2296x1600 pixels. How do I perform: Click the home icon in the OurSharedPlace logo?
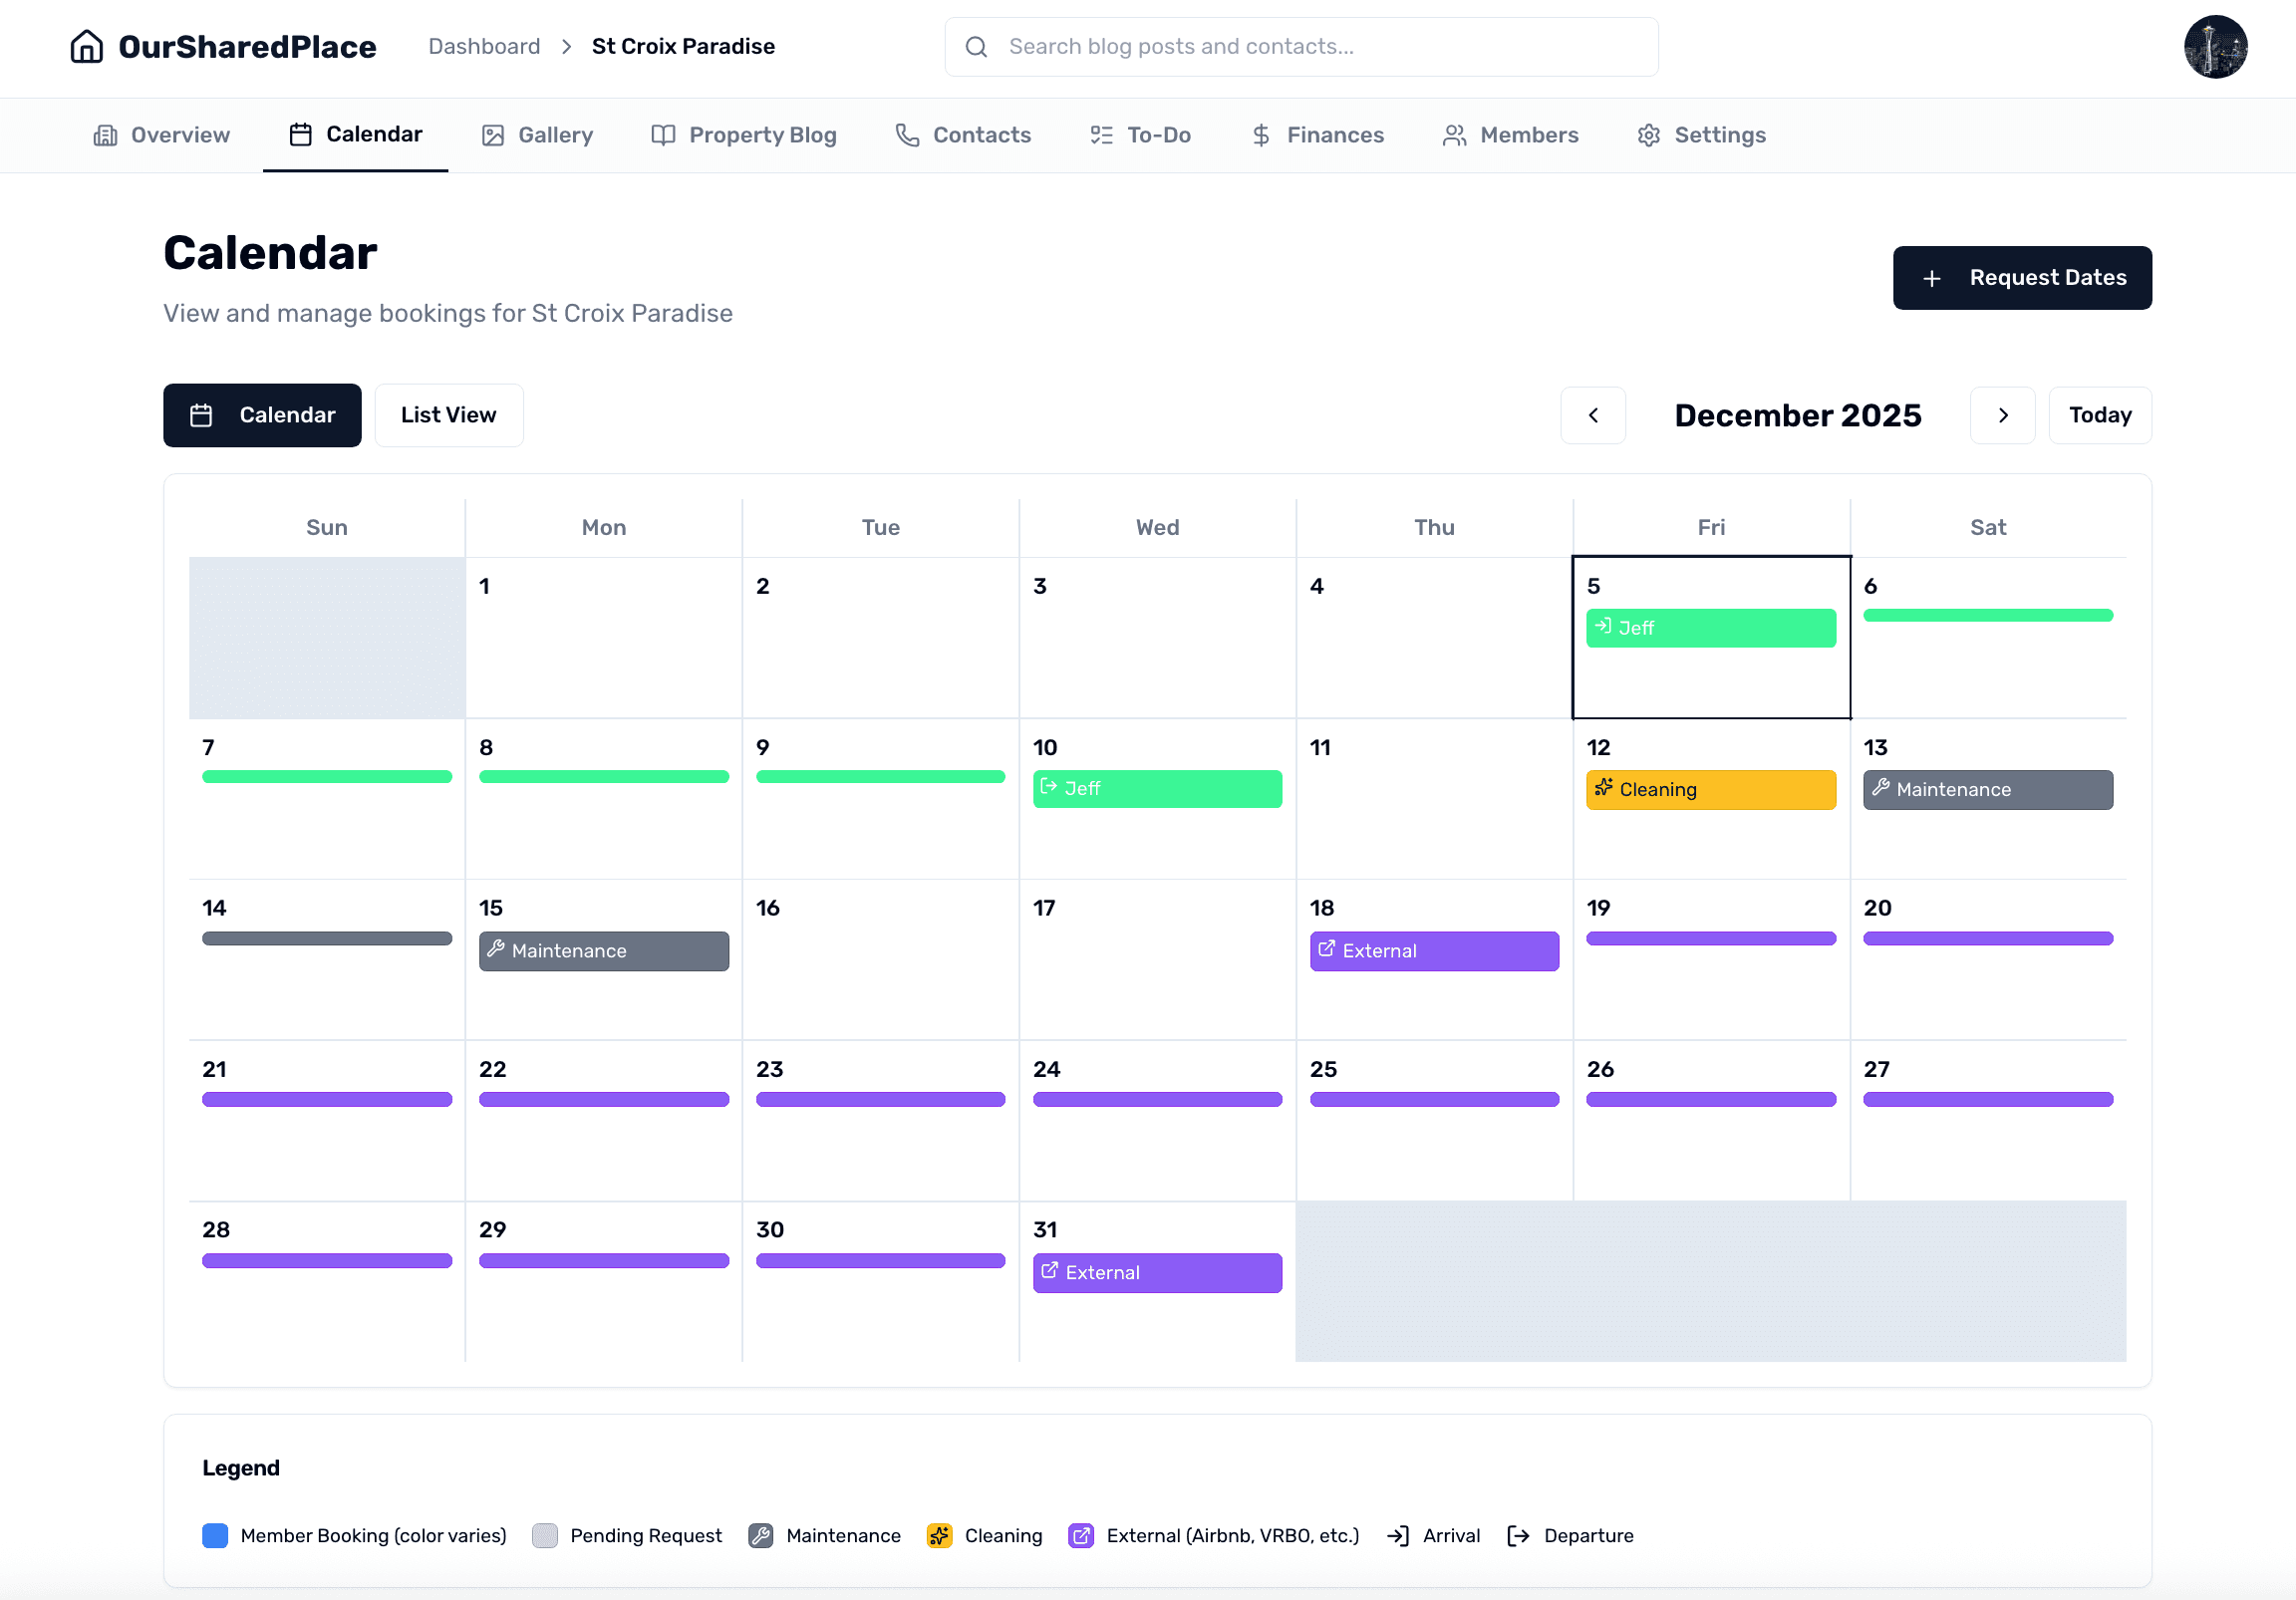[87, 46]
